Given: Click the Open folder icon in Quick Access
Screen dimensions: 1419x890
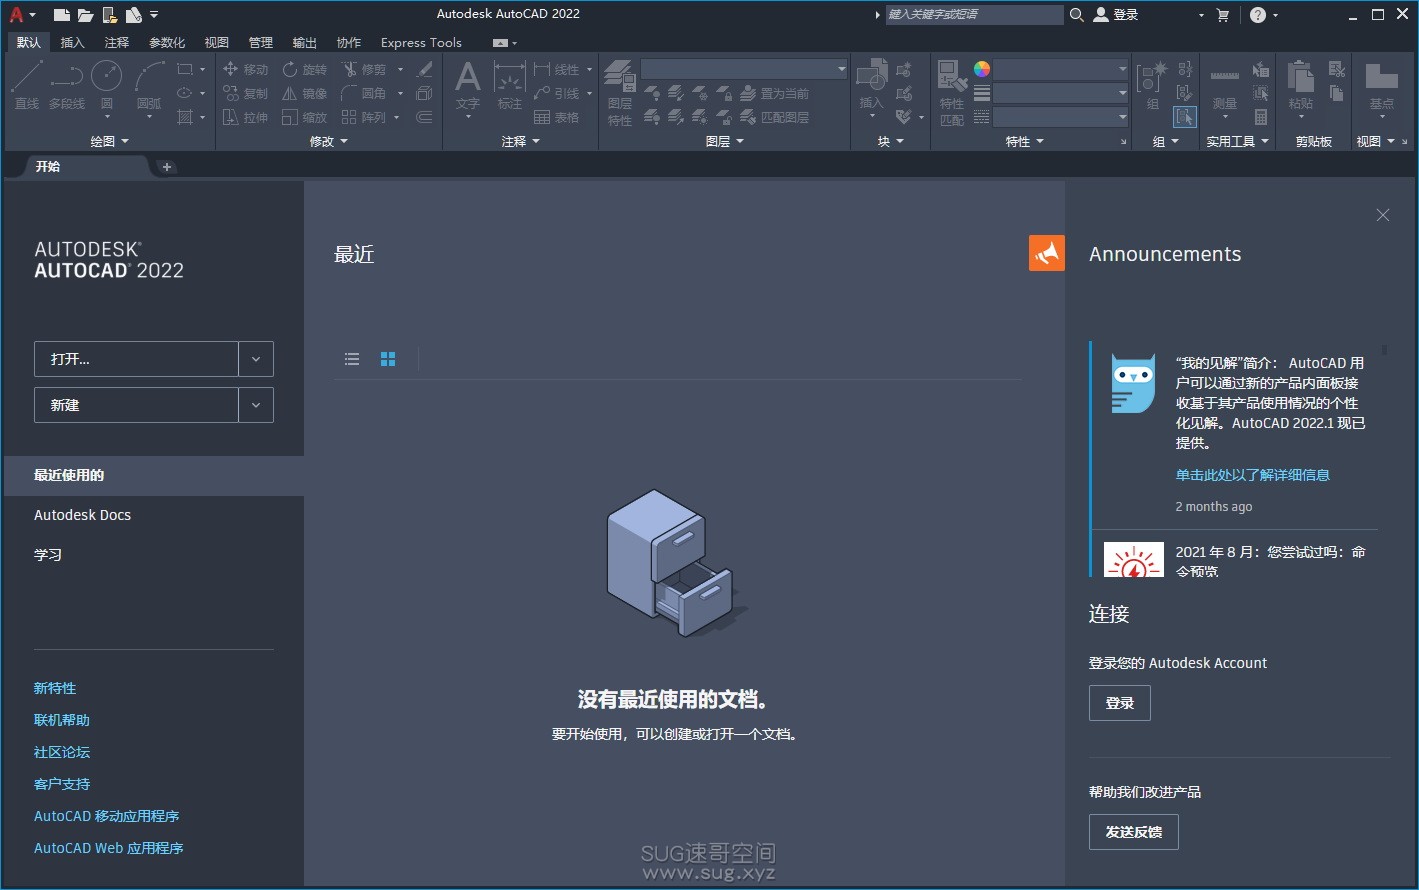Looking at the screenshot, I should point(86,15).
